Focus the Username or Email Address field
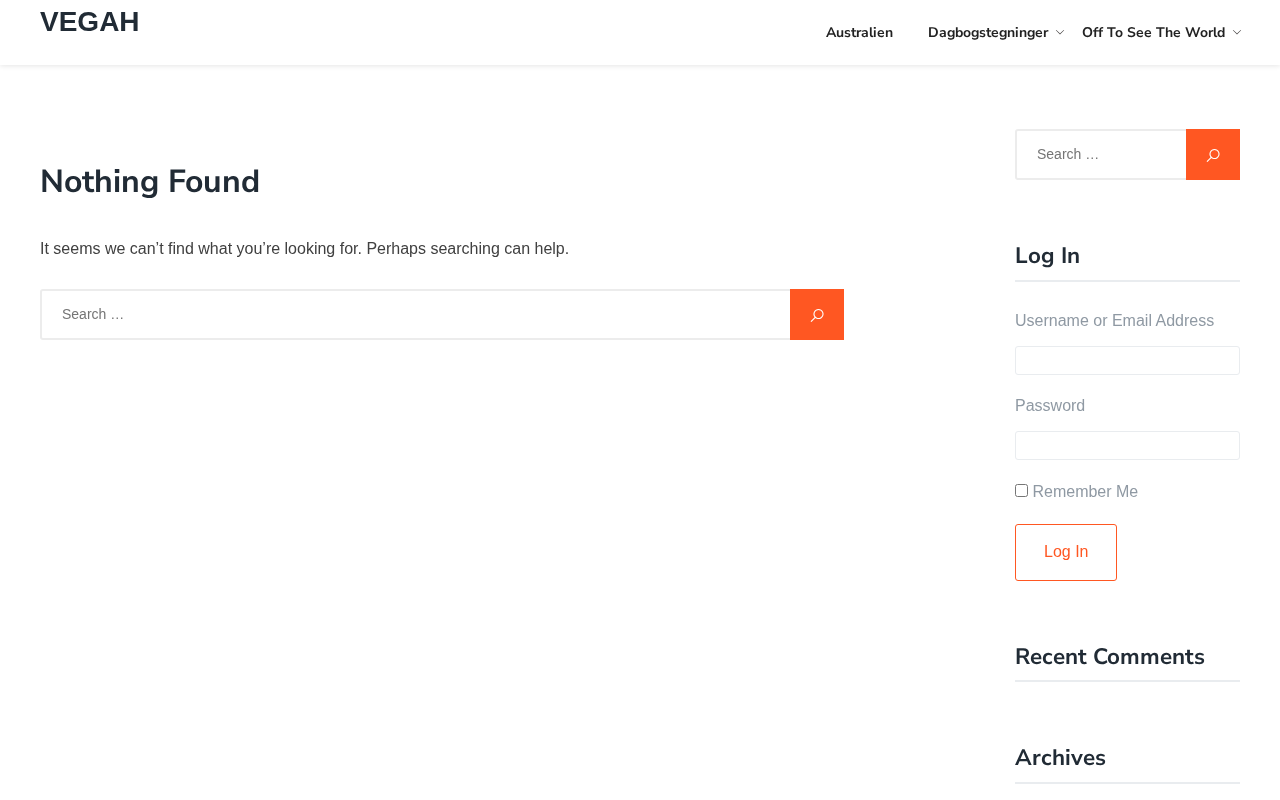Image resolution: width=1280 pixels, height=800 pixels. pos(1127,361)
